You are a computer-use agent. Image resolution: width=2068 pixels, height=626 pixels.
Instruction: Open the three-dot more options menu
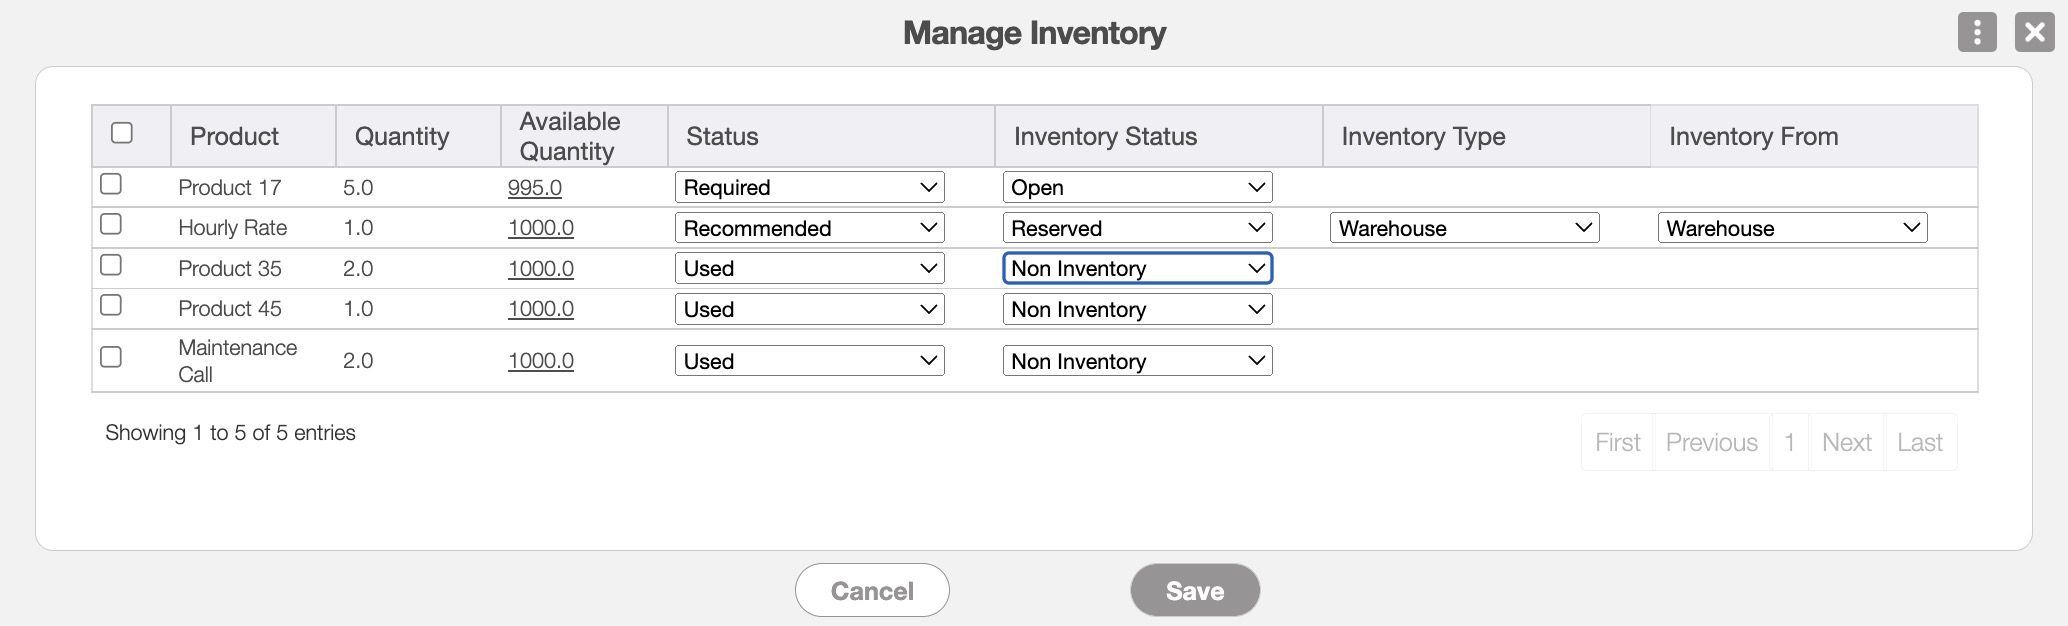point(1976,32)
